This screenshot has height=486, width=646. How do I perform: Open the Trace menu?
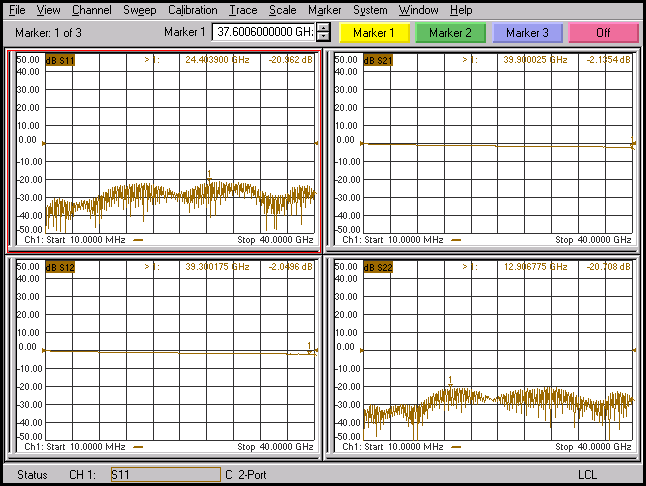[242, 10]
